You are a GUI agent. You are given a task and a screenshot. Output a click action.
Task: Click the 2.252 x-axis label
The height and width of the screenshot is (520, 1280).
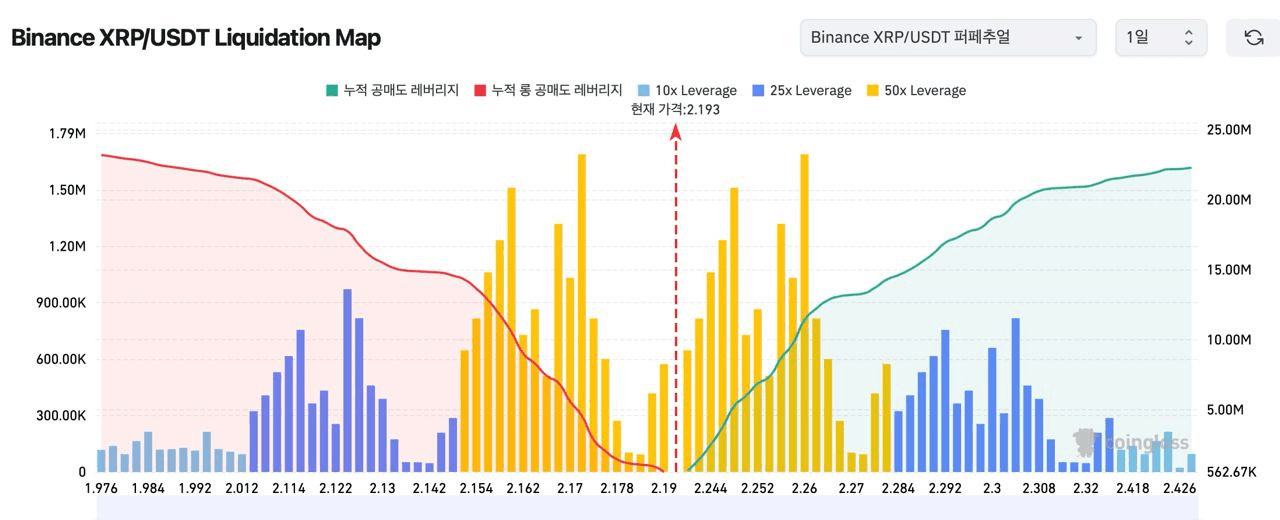758,488
